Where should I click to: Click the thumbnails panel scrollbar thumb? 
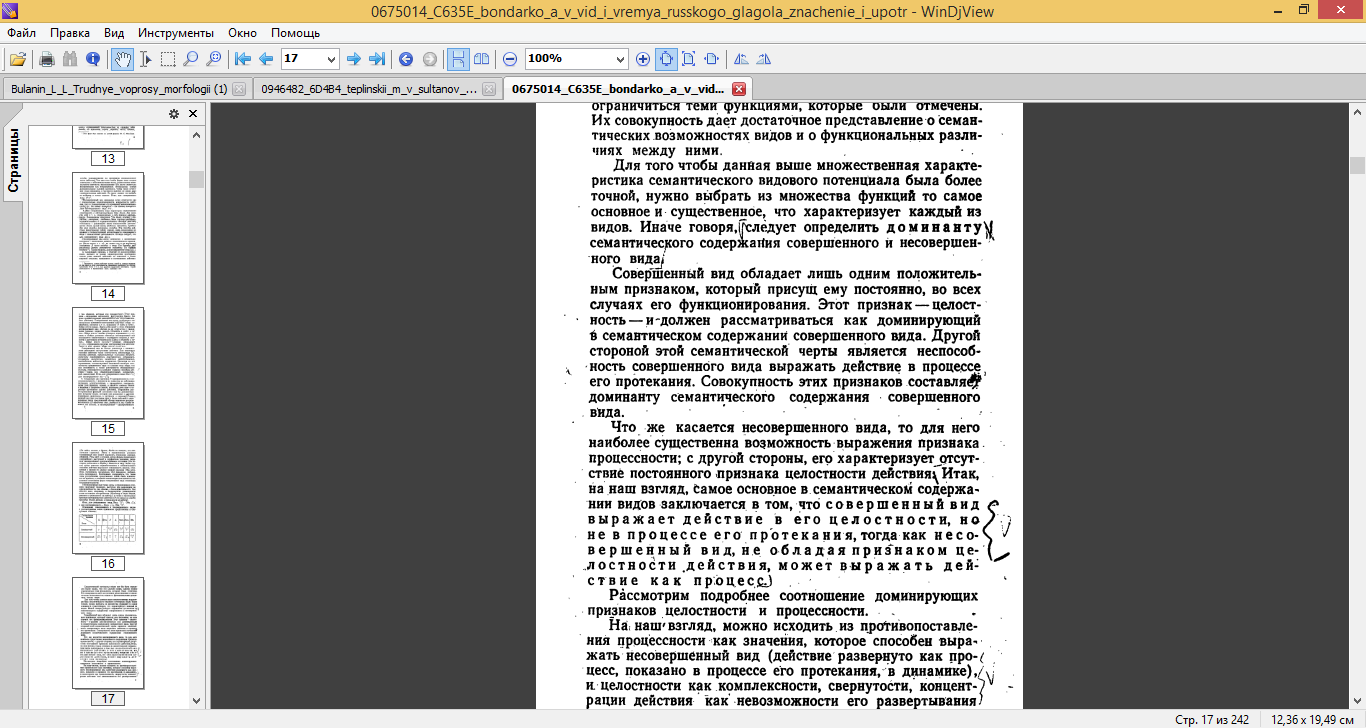tap(196, 179)
